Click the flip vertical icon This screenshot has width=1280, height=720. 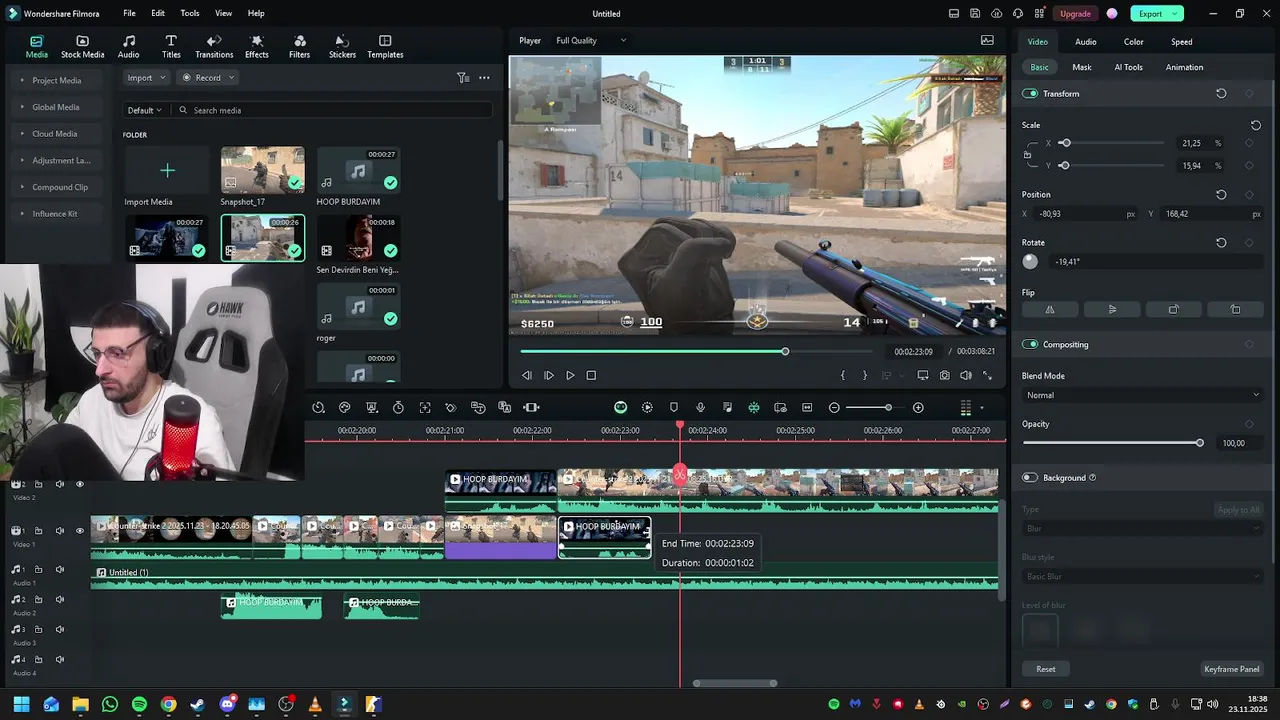point(1112,309)
